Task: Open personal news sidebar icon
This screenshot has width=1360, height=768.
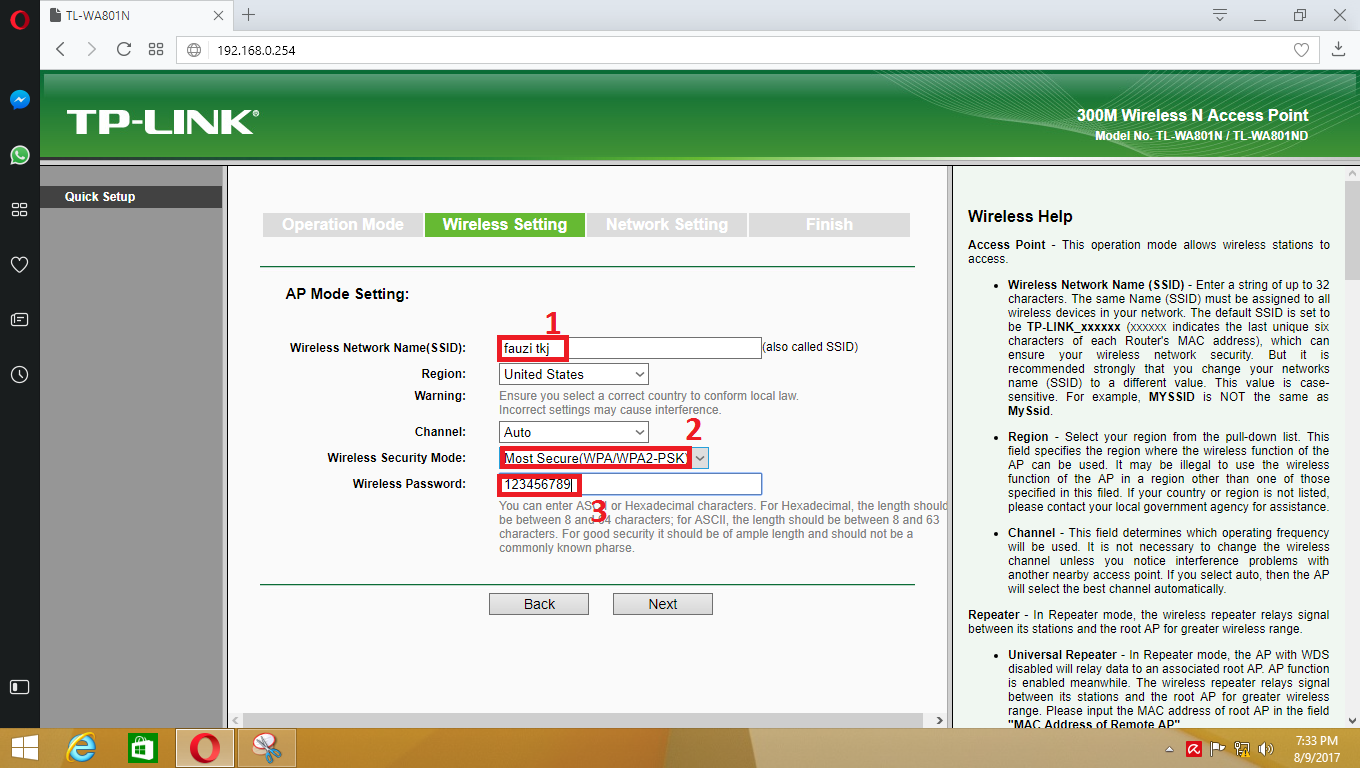Action: point(19,320)
